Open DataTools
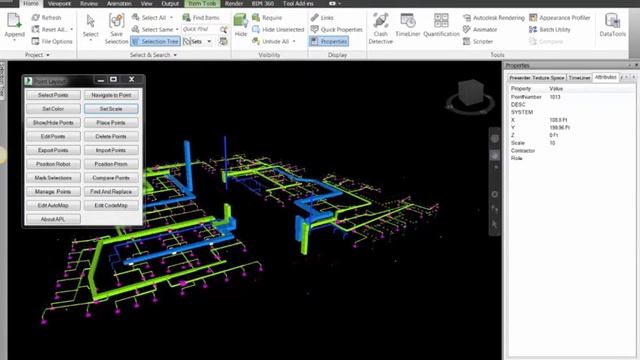 pos(613,25)
